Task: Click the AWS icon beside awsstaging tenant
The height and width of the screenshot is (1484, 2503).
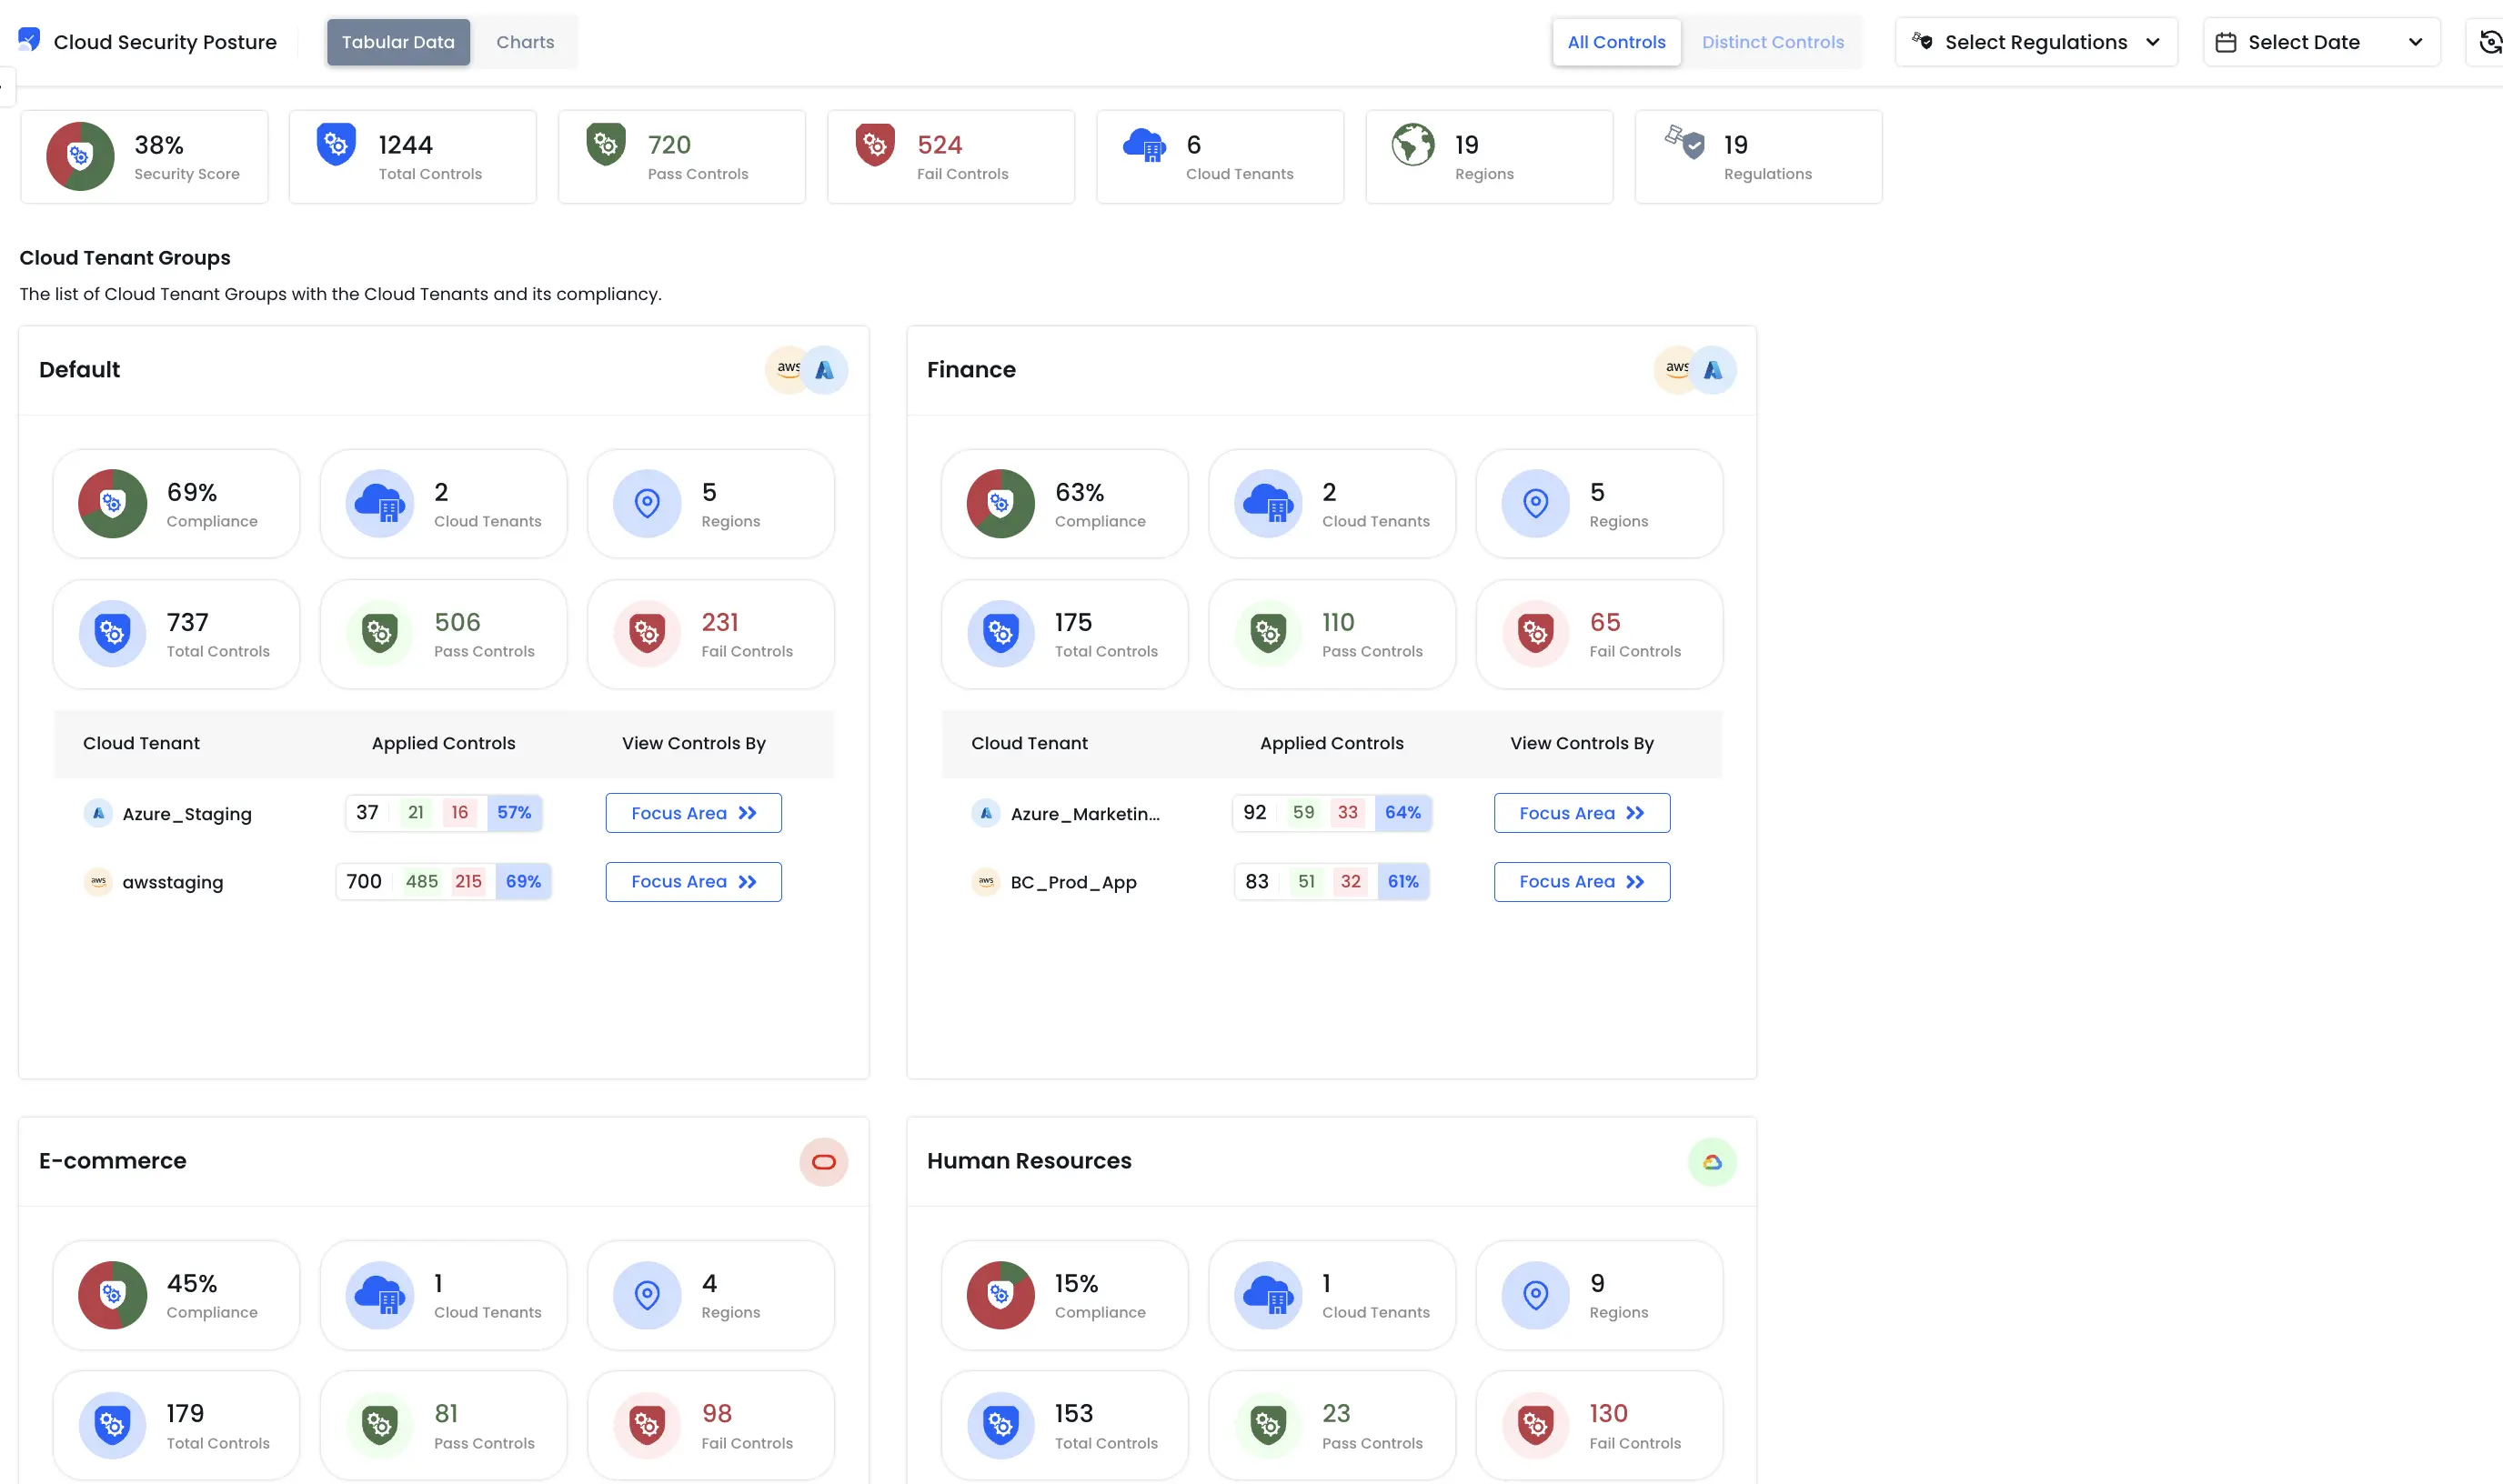Action: point(98,881)
